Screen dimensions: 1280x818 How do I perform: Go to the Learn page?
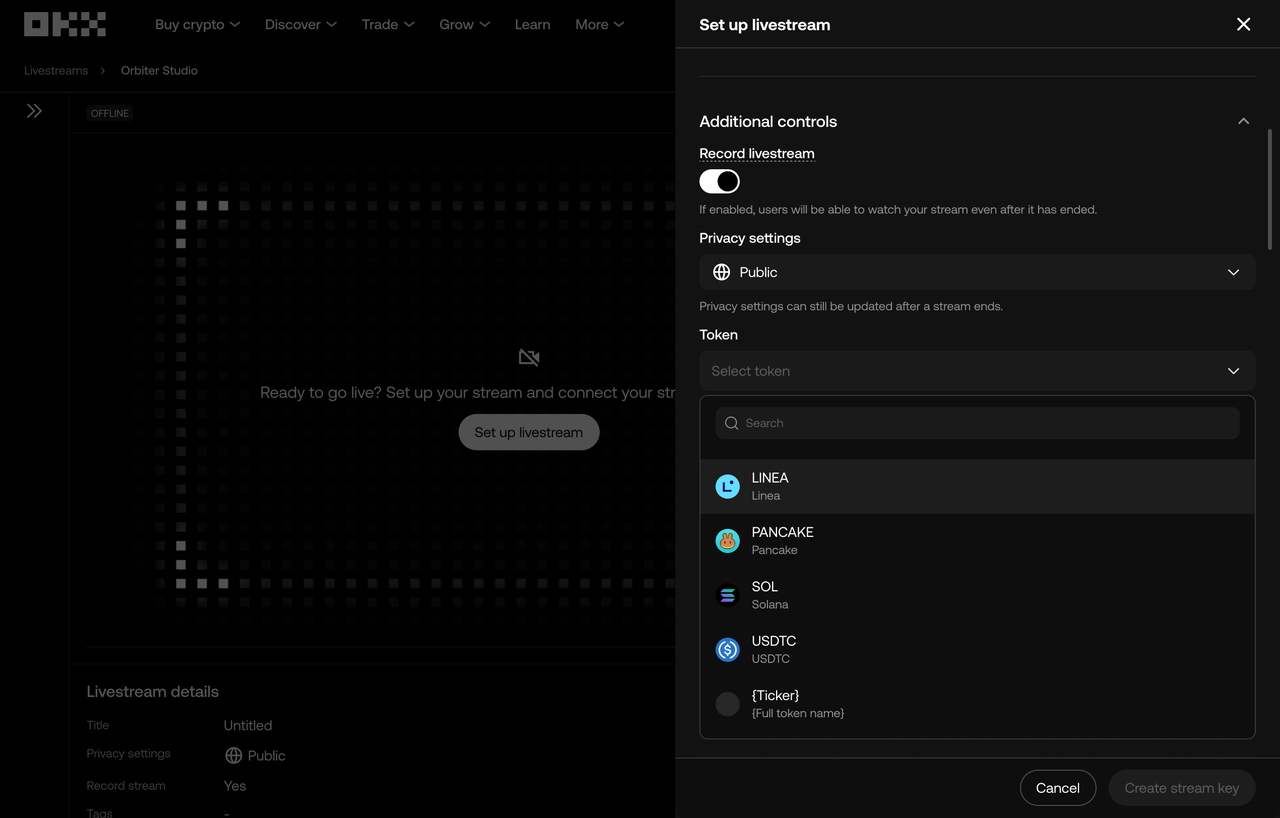click(532, 24)
